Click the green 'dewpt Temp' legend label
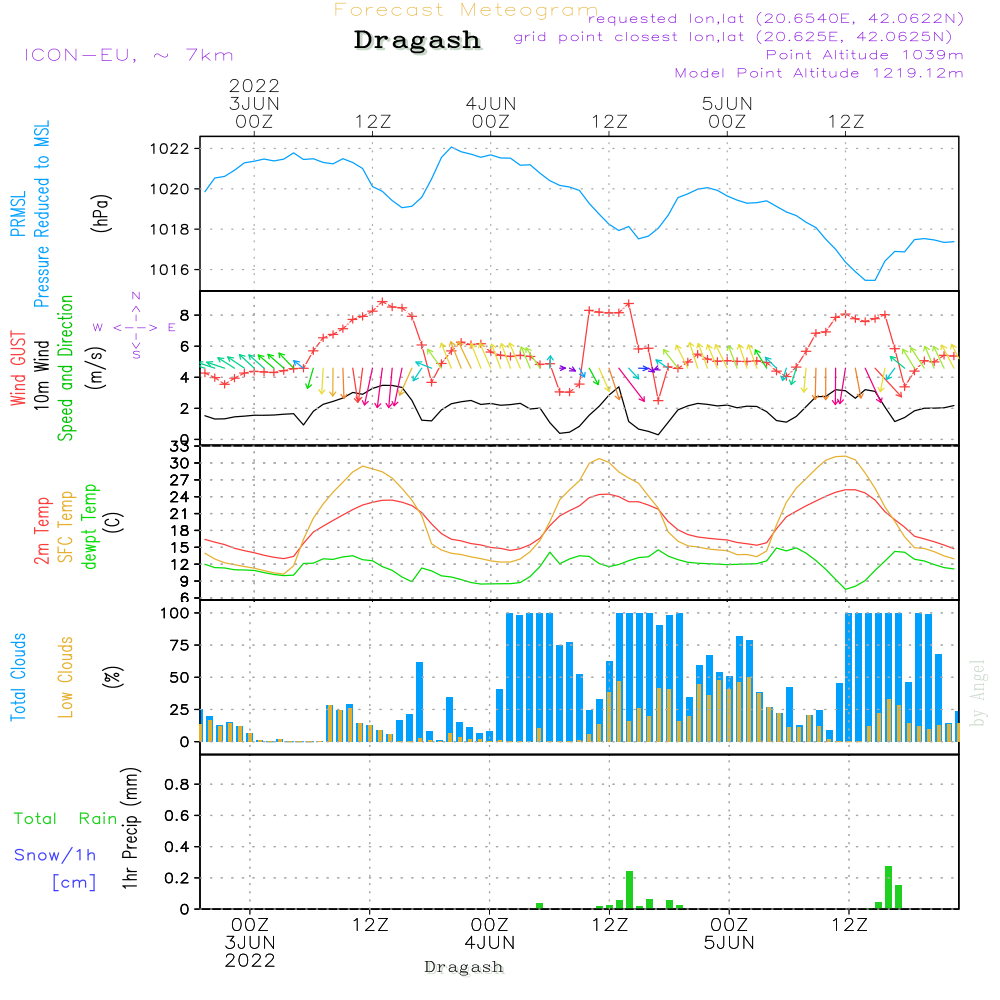This screenshot has height=1000, width=1000. pyautogui.click(x=89, y=526)
